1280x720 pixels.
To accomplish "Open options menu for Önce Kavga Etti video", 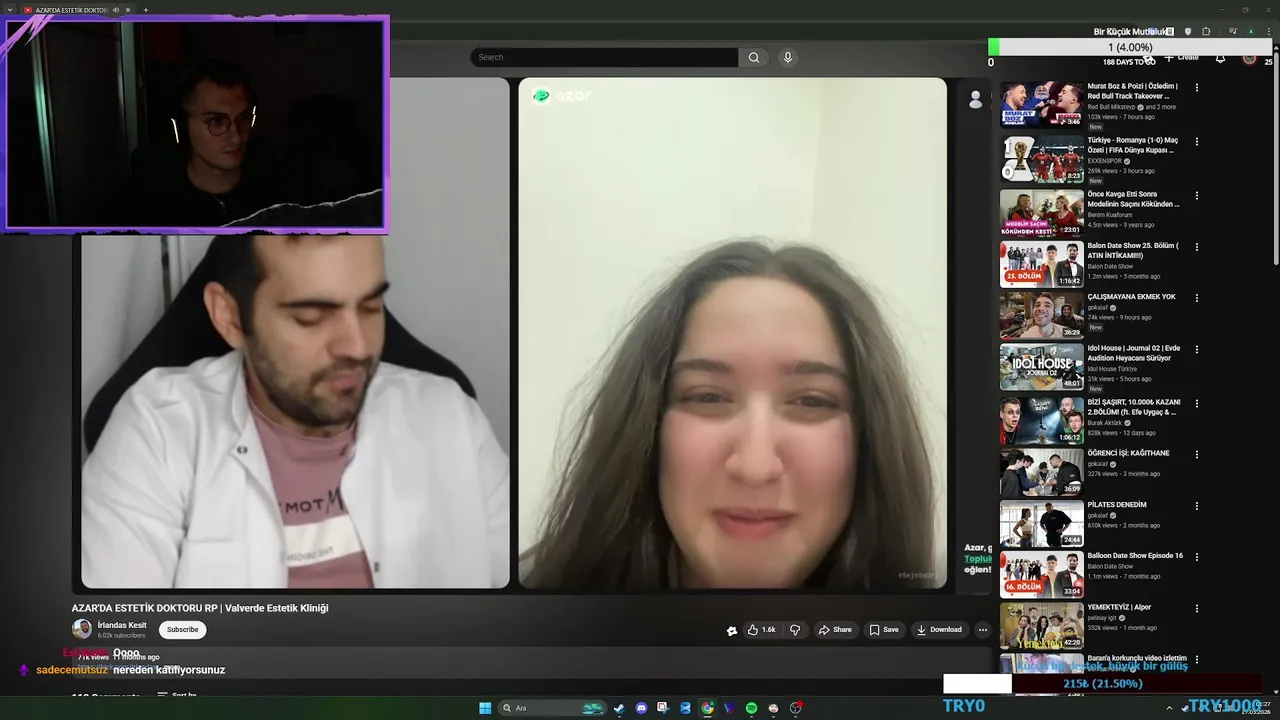I will point(1196,195).
